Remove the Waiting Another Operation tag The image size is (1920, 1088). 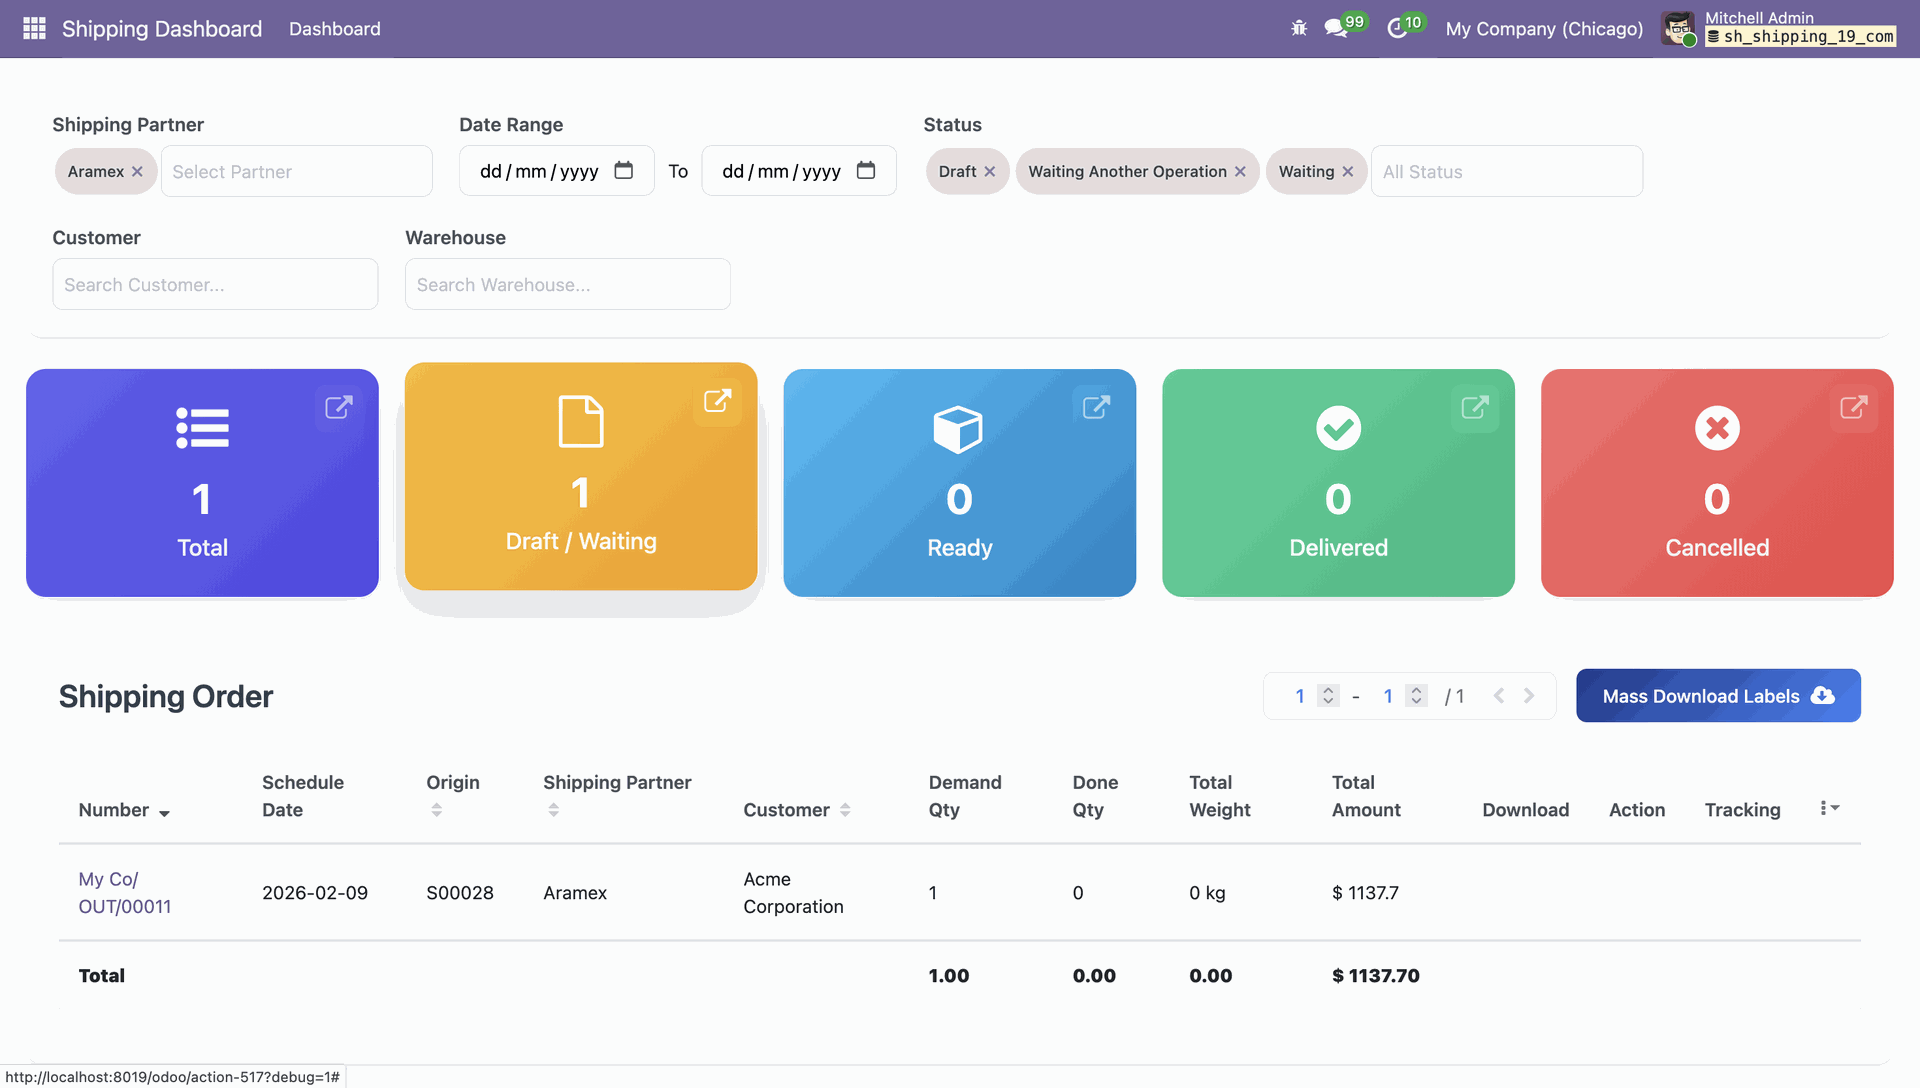click(x=1240, y=172)
